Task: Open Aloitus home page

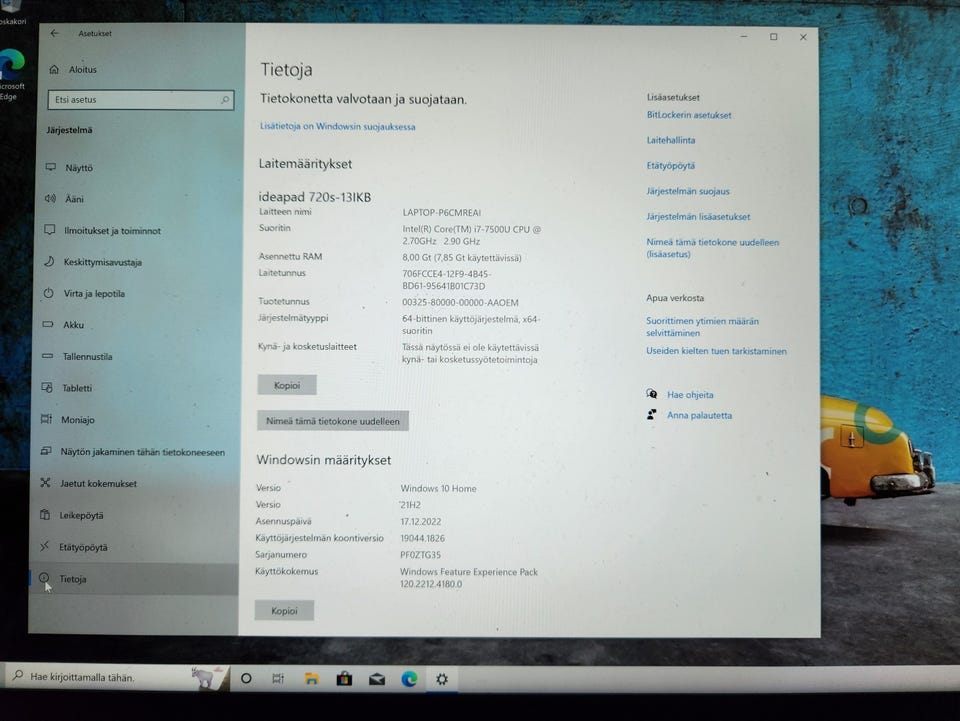Action: click(x=73, y=70)
